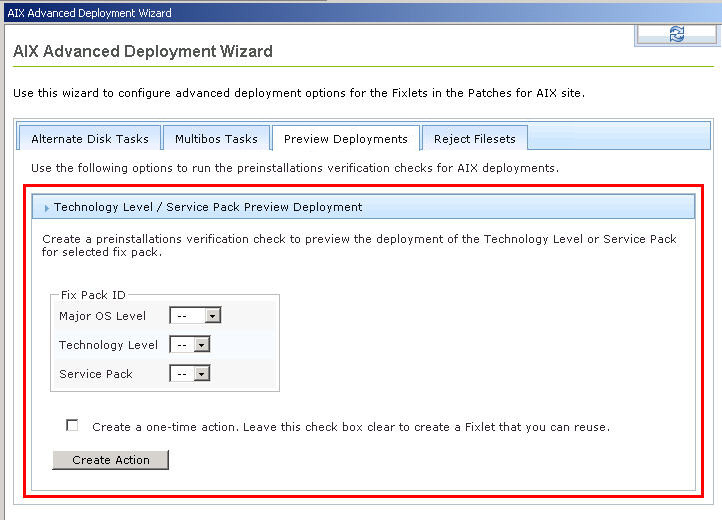The image size is (722, 520).
Task: Click the AIX Advanced Deployment Wizard heading
Action: (143, 51)
